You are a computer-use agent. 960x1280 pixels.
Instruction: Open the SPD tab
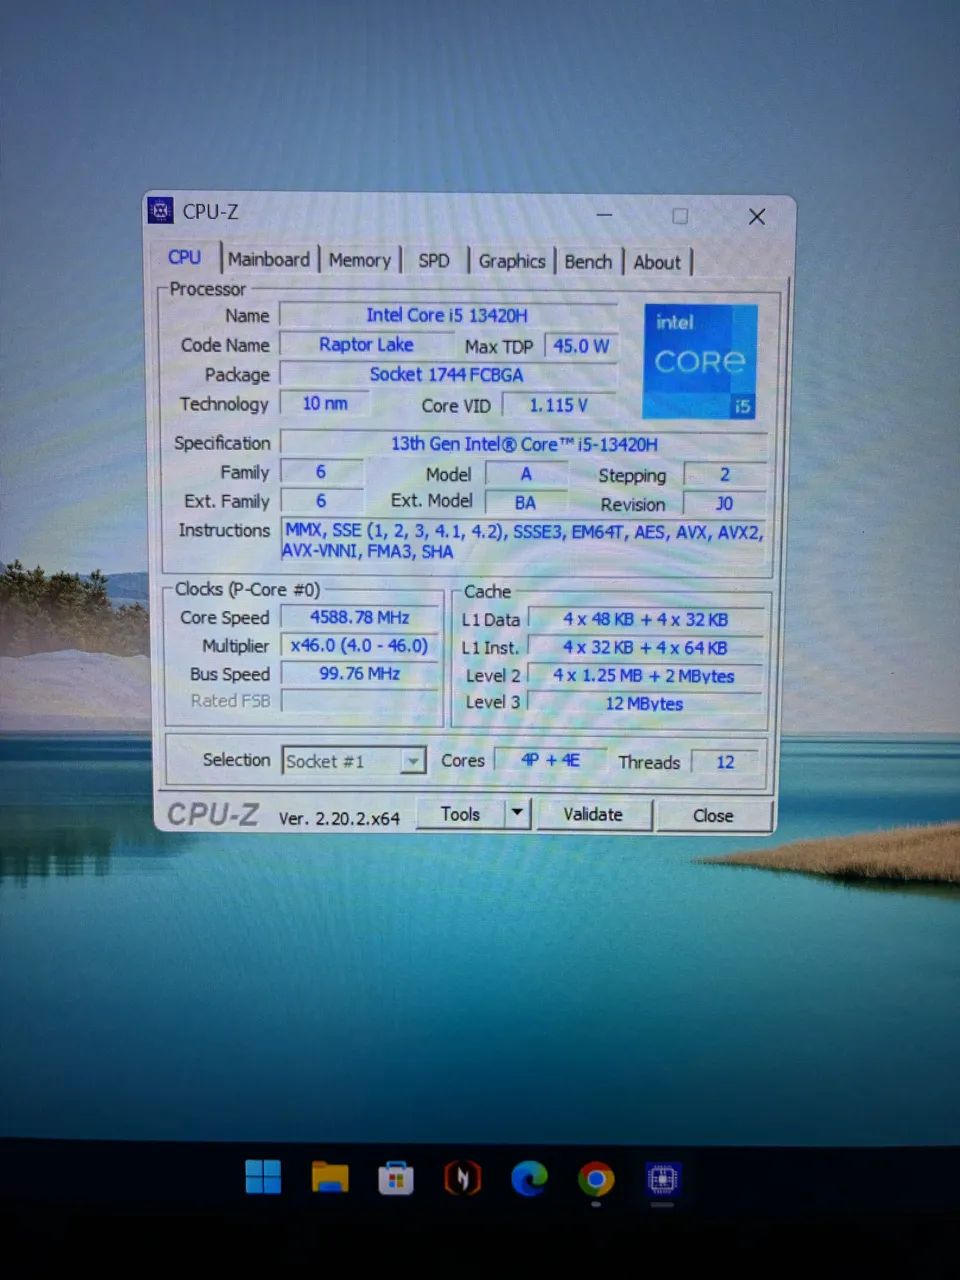[434, 261]
